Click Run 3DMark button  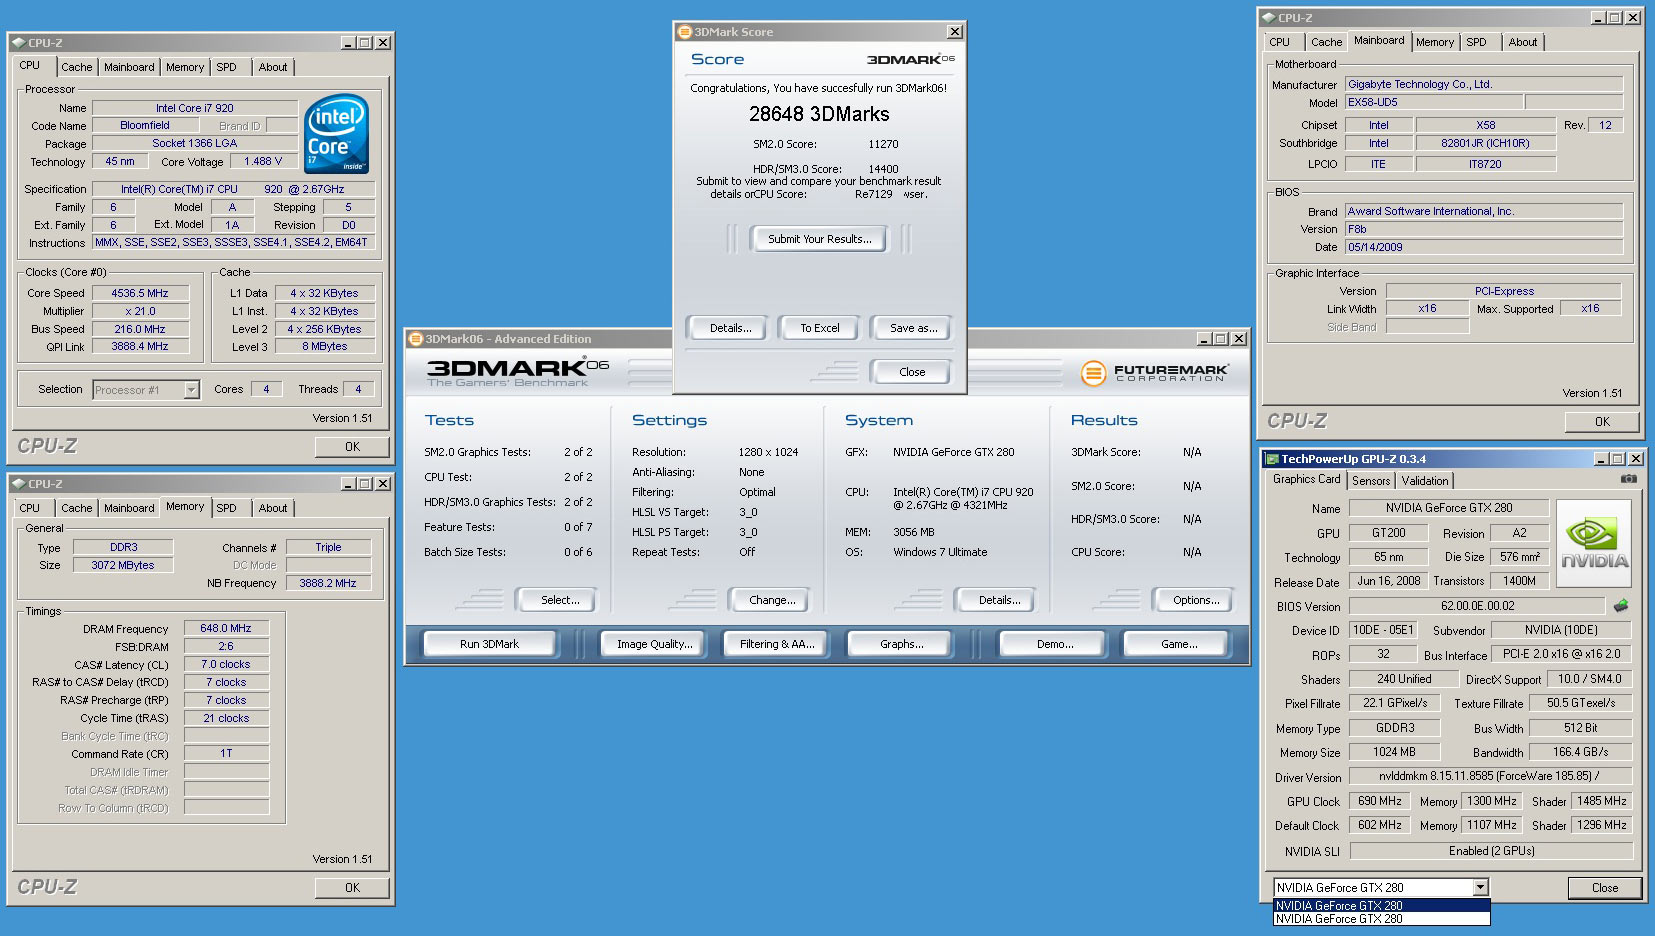click(x=489, y=644)
